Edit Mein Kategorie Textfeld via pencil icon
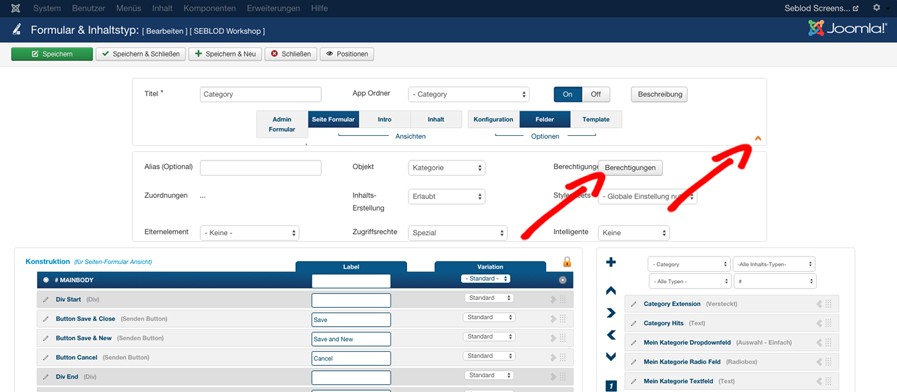The height and width of the screenshot is (392, 897). (x=633, y=381)
